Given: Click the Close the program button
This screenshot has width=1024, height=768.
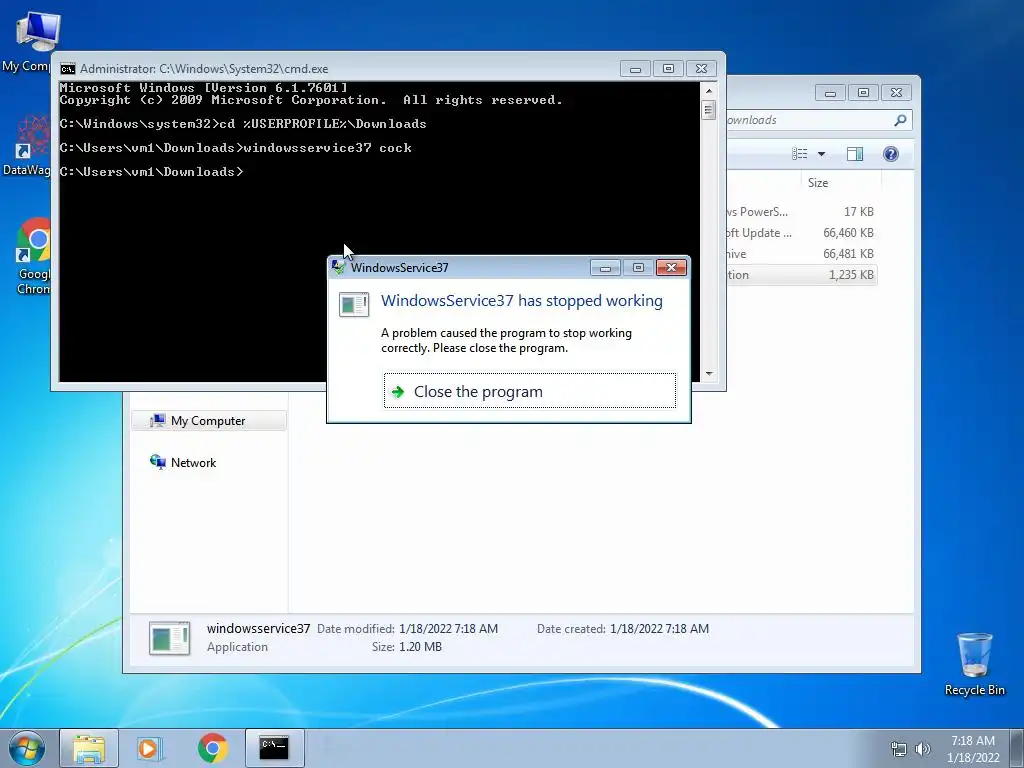Looking at the screenshot, I should click(530, 391).
